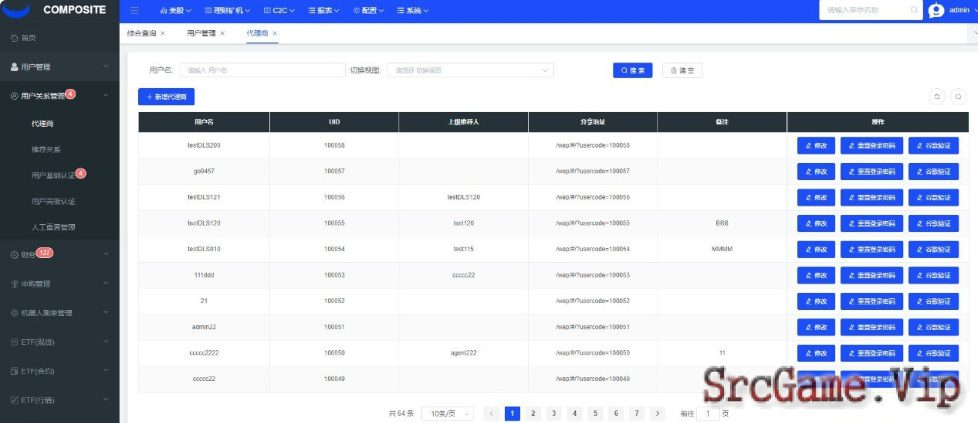The image size is (978, 423).
Task: Click 谷歌验证 for user 21
Action: coord(933,301)
